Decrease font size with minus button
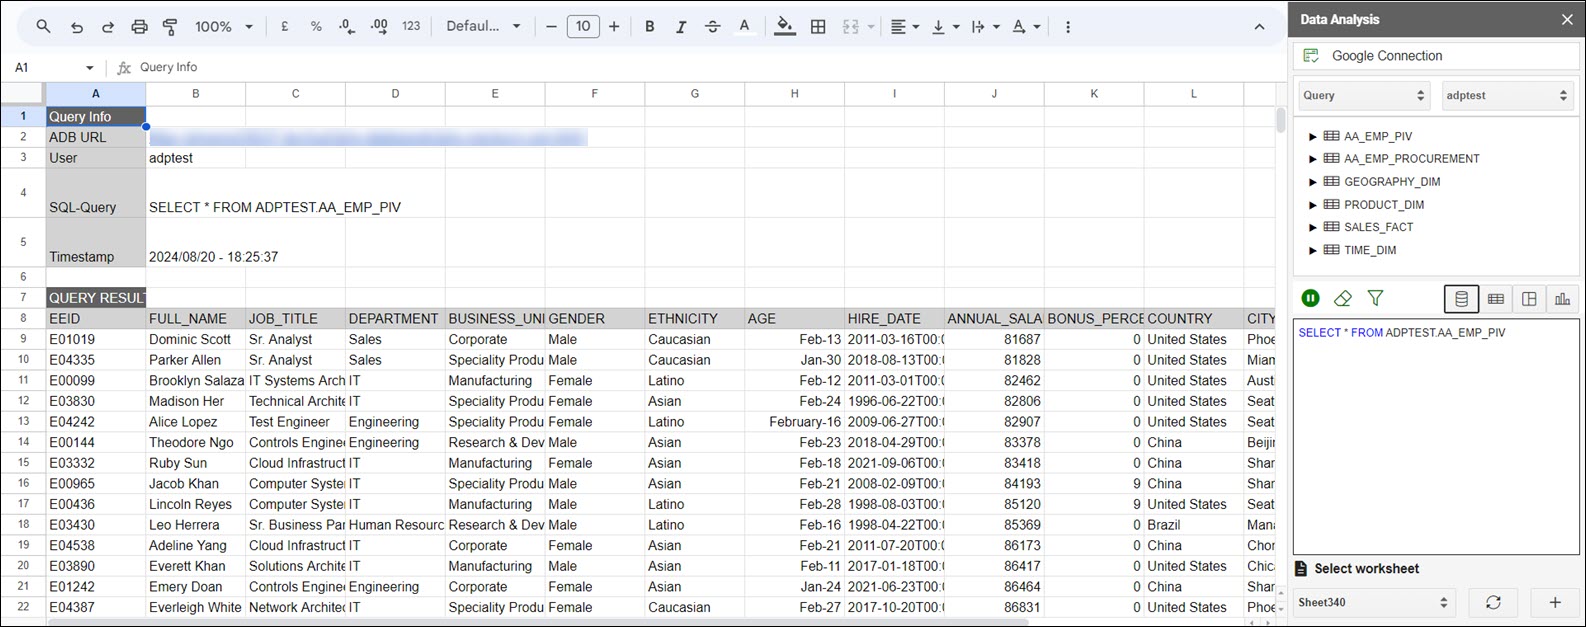1586x627 pixels. 551,27
